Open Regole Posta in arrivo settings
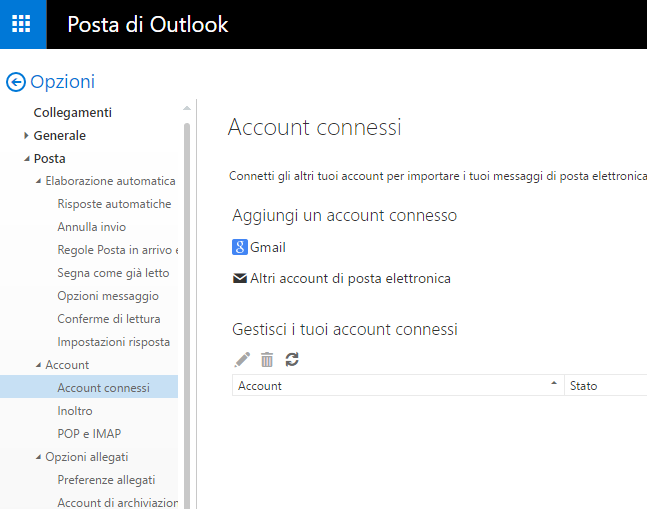647x509 pixels. pos(118,250)
